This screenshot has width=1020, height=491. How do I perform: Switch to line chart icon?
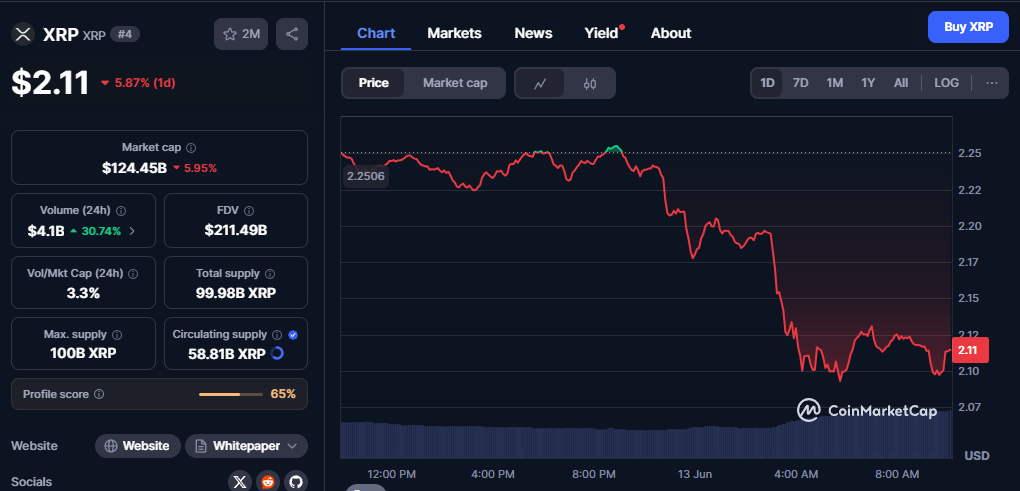click(540, 83)
